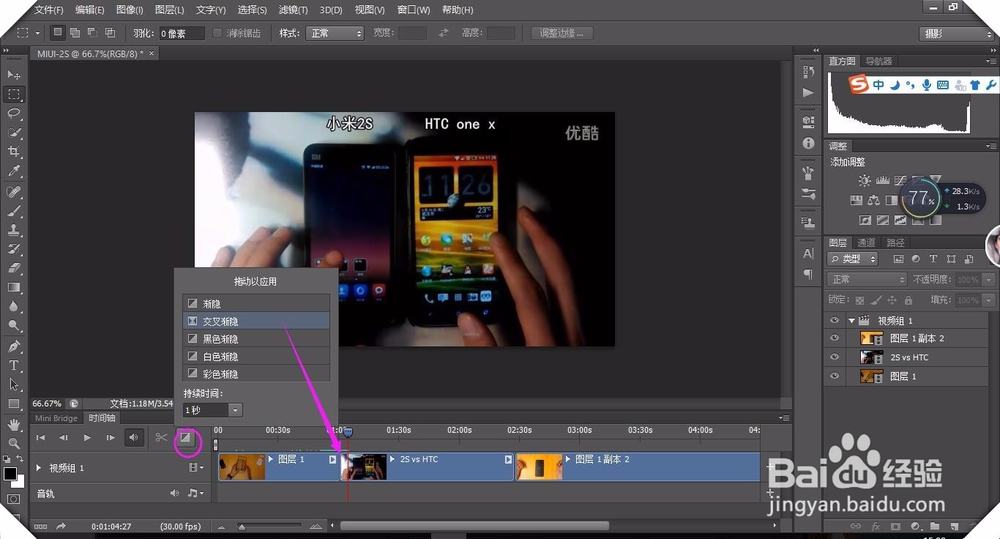The image size is (1000, 539).
Task: Open the Paragraph panel icon
Action: (809, 274)
